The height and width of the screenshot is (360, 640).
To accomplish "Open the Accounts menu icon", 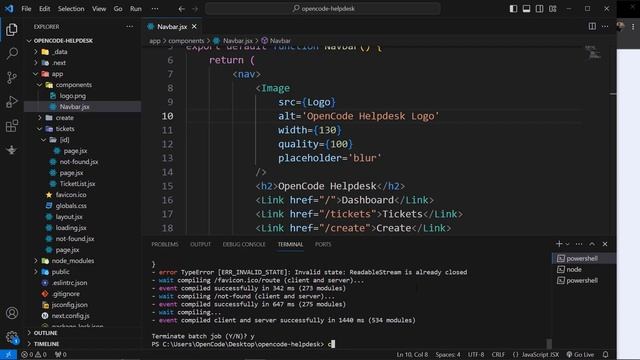I will (12, 313).
